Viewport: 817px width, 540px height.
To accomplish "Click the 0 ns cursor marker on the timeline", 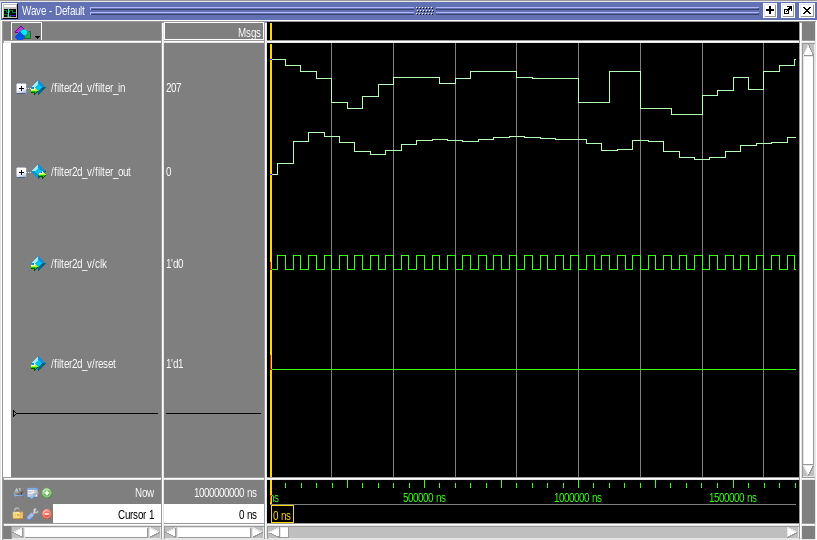I will (282, 516).
